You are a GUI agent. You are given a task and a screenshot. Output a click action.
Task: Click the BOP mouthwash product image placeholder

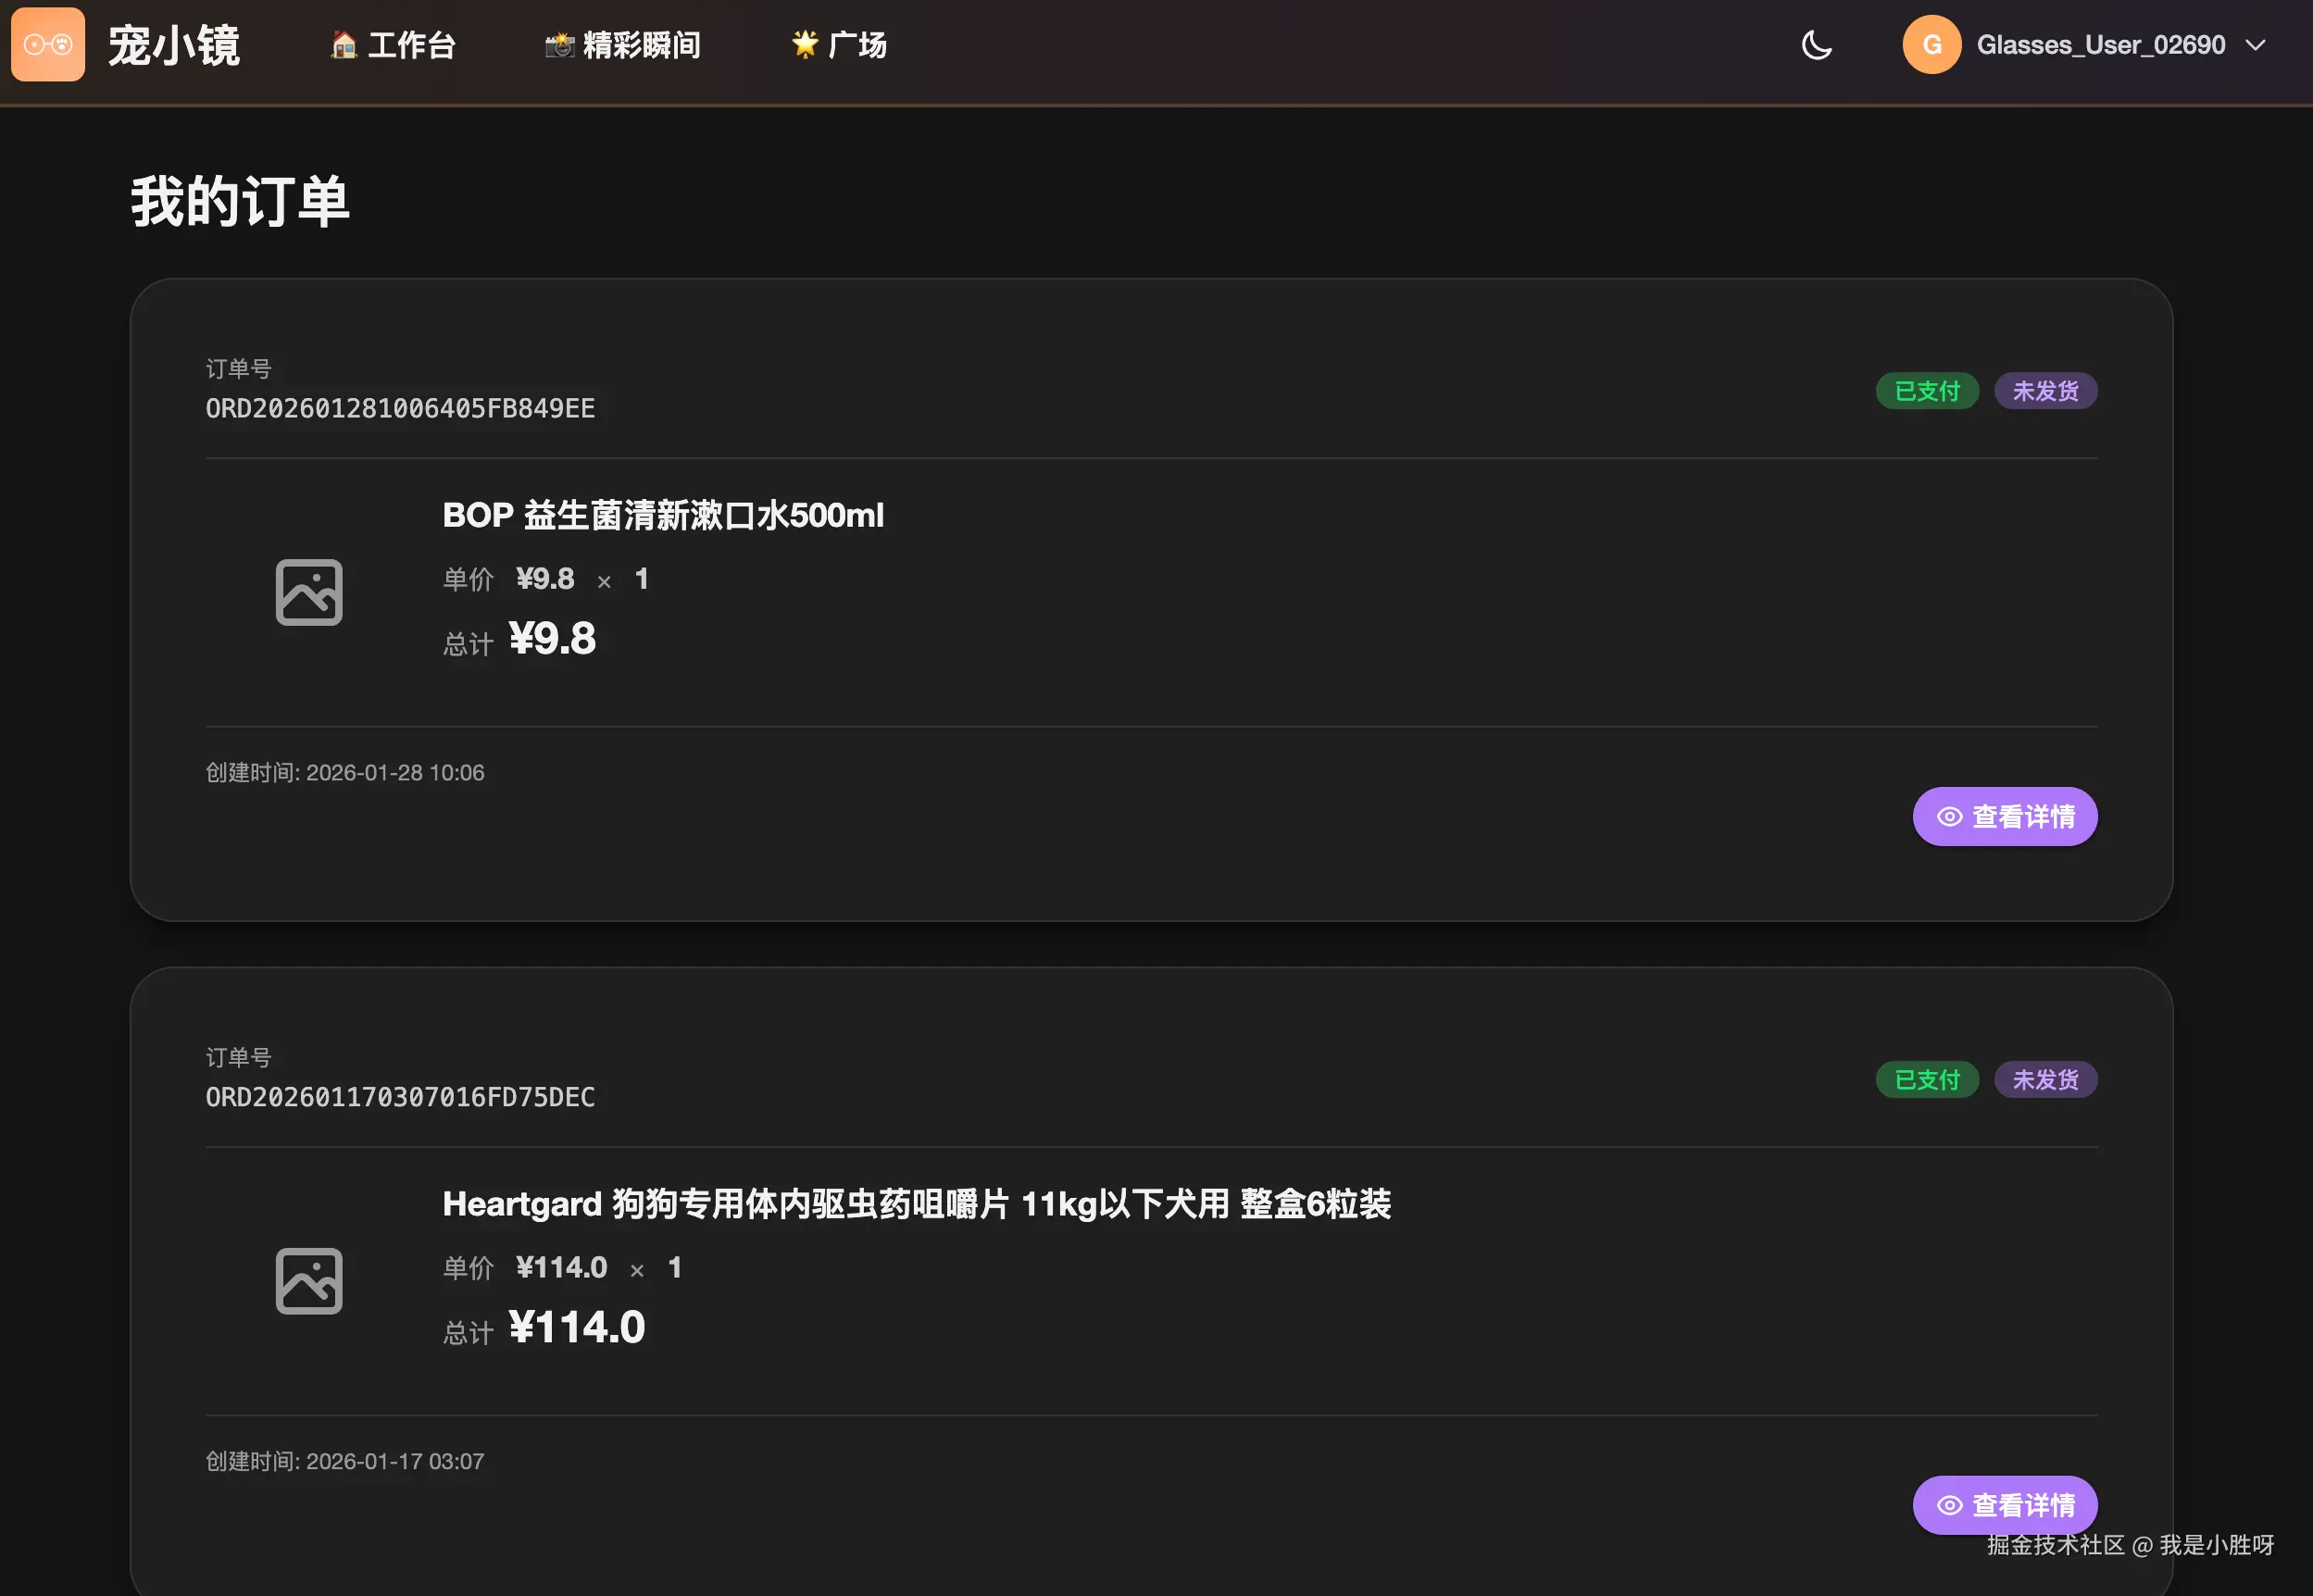309,592
